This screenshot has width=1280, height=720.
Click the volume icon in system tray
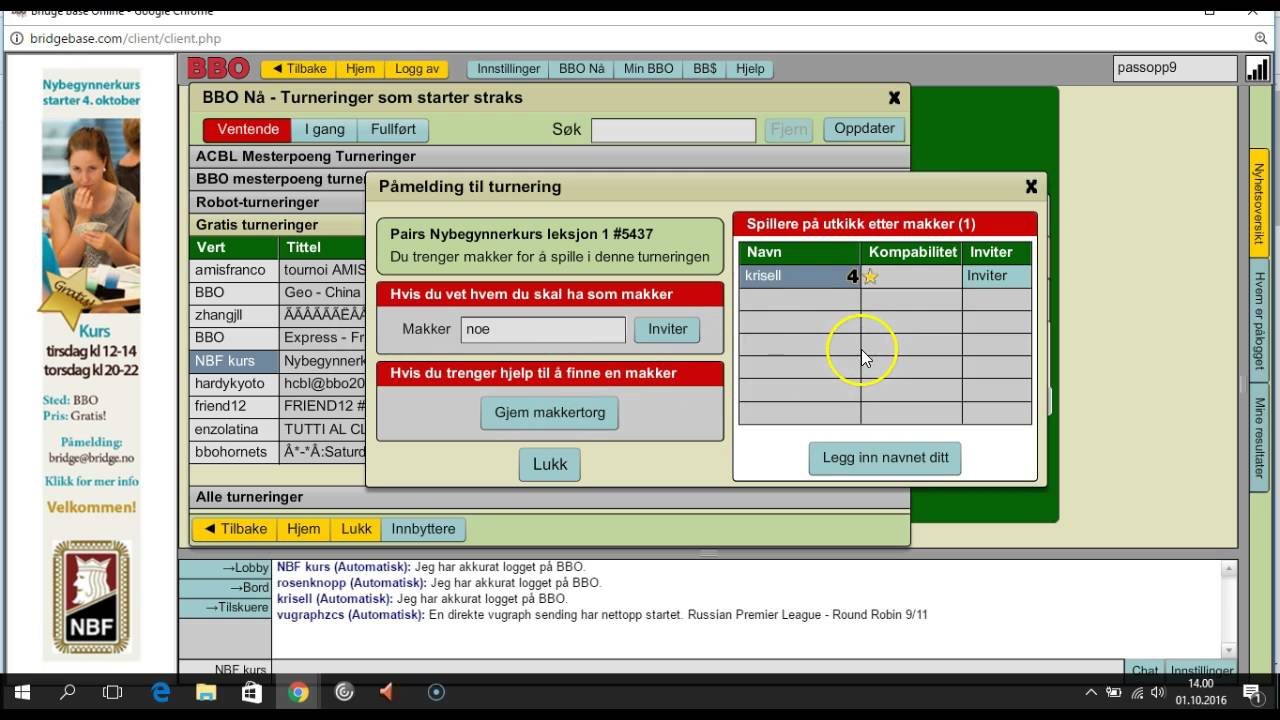click(1158, 692)
